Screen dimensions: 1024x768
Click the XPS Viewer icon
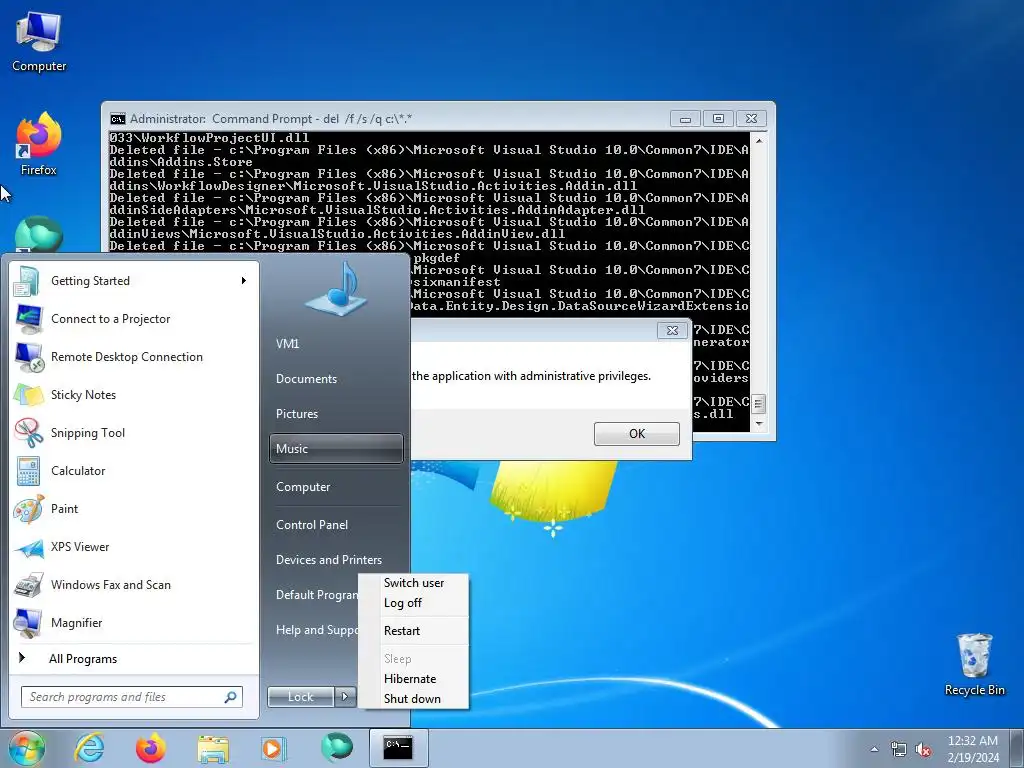(28, 547)
